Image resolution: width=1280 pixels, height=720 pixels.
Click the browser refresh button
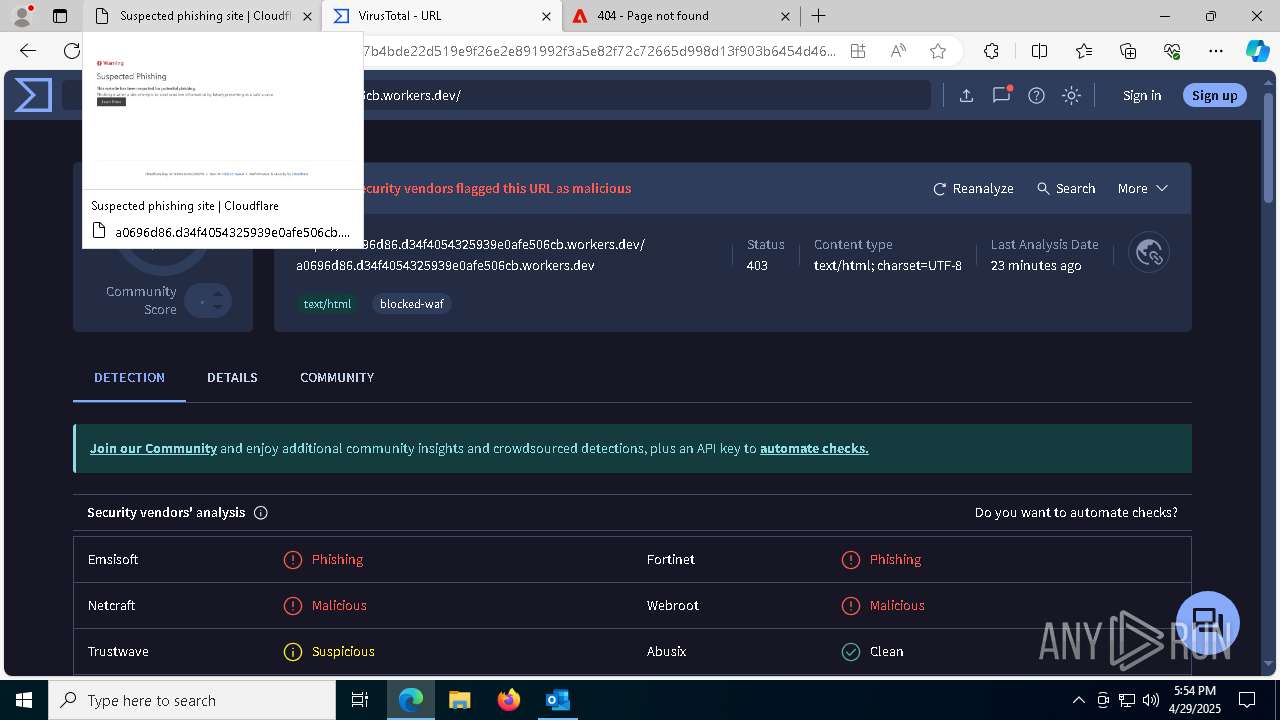tap(71, 51)
